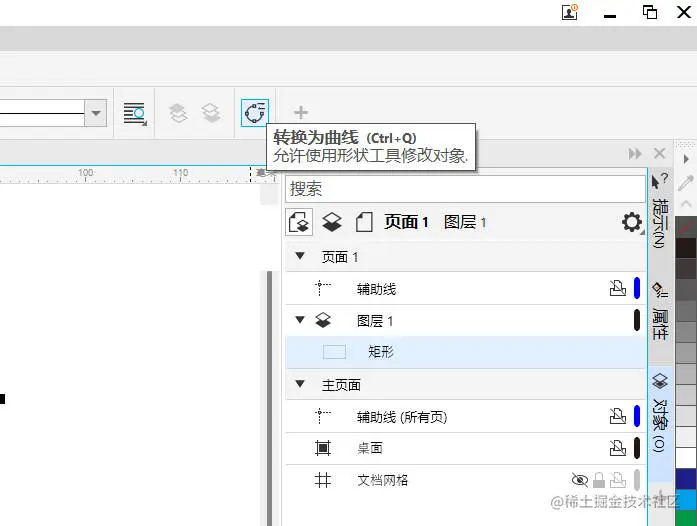Click the layer manager view icon
This screenshot has width=697, height=526.
coord(332,222)
